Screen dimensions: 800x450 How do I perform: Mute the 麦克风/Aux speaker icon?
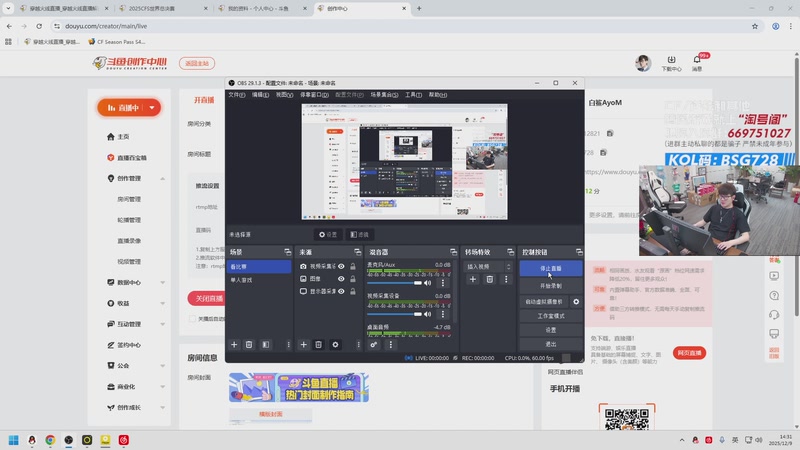pyautogui.click(x=428, y=283)
